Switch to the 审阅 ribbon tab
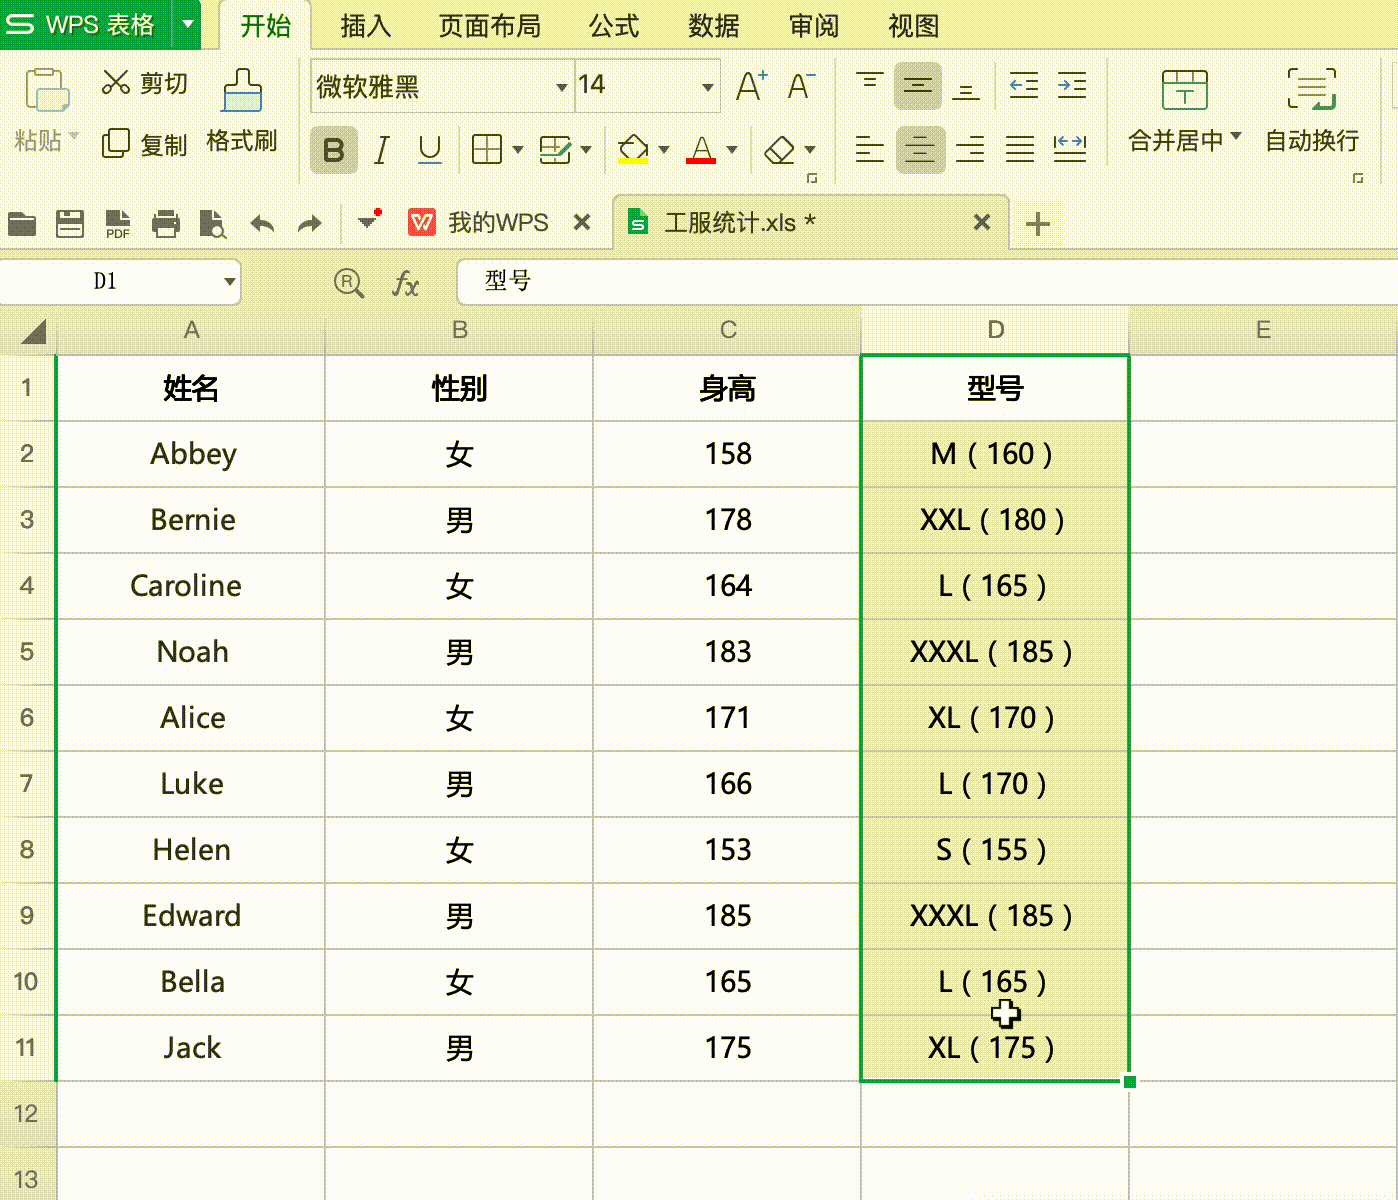This screenshot has width=1398, height=1200. coord(814,26)
